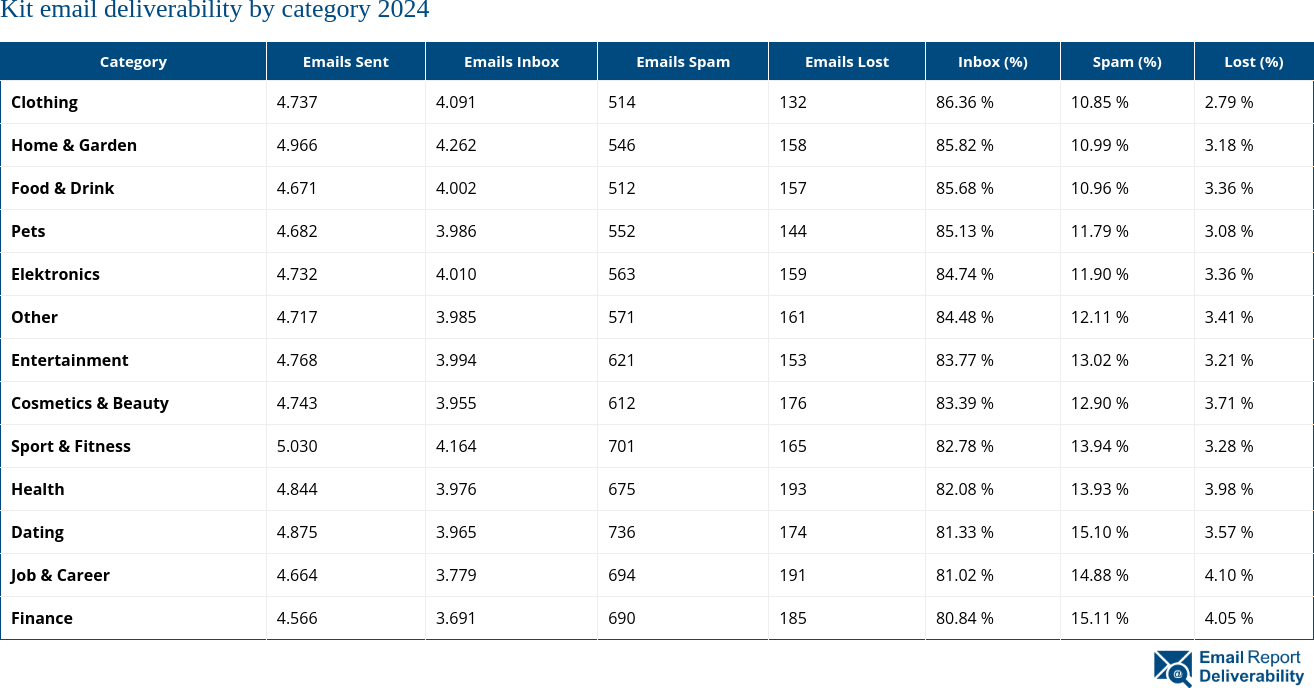The height and width of the screenshot is (688, 1314).
Task: Click Other emails spam value 571
Action: point(621,317)
